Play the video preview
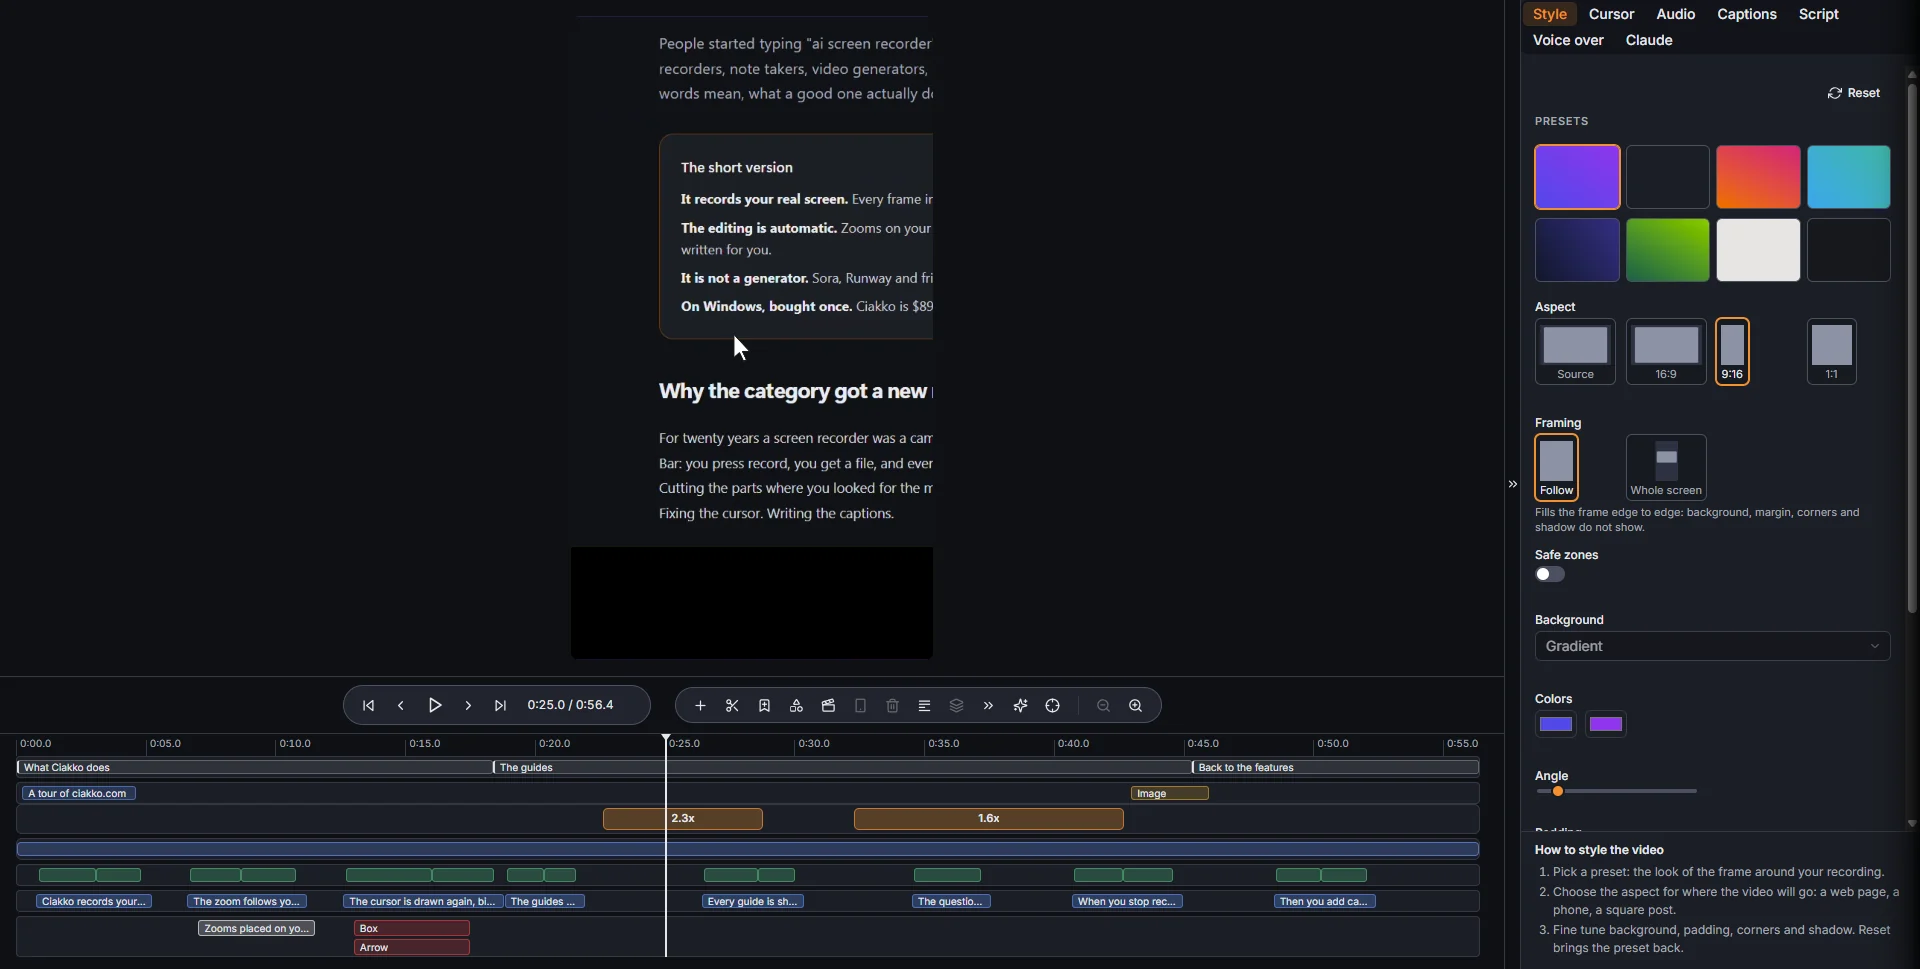The width and height of the screenshot is (1920, 969). click(435, 706)
